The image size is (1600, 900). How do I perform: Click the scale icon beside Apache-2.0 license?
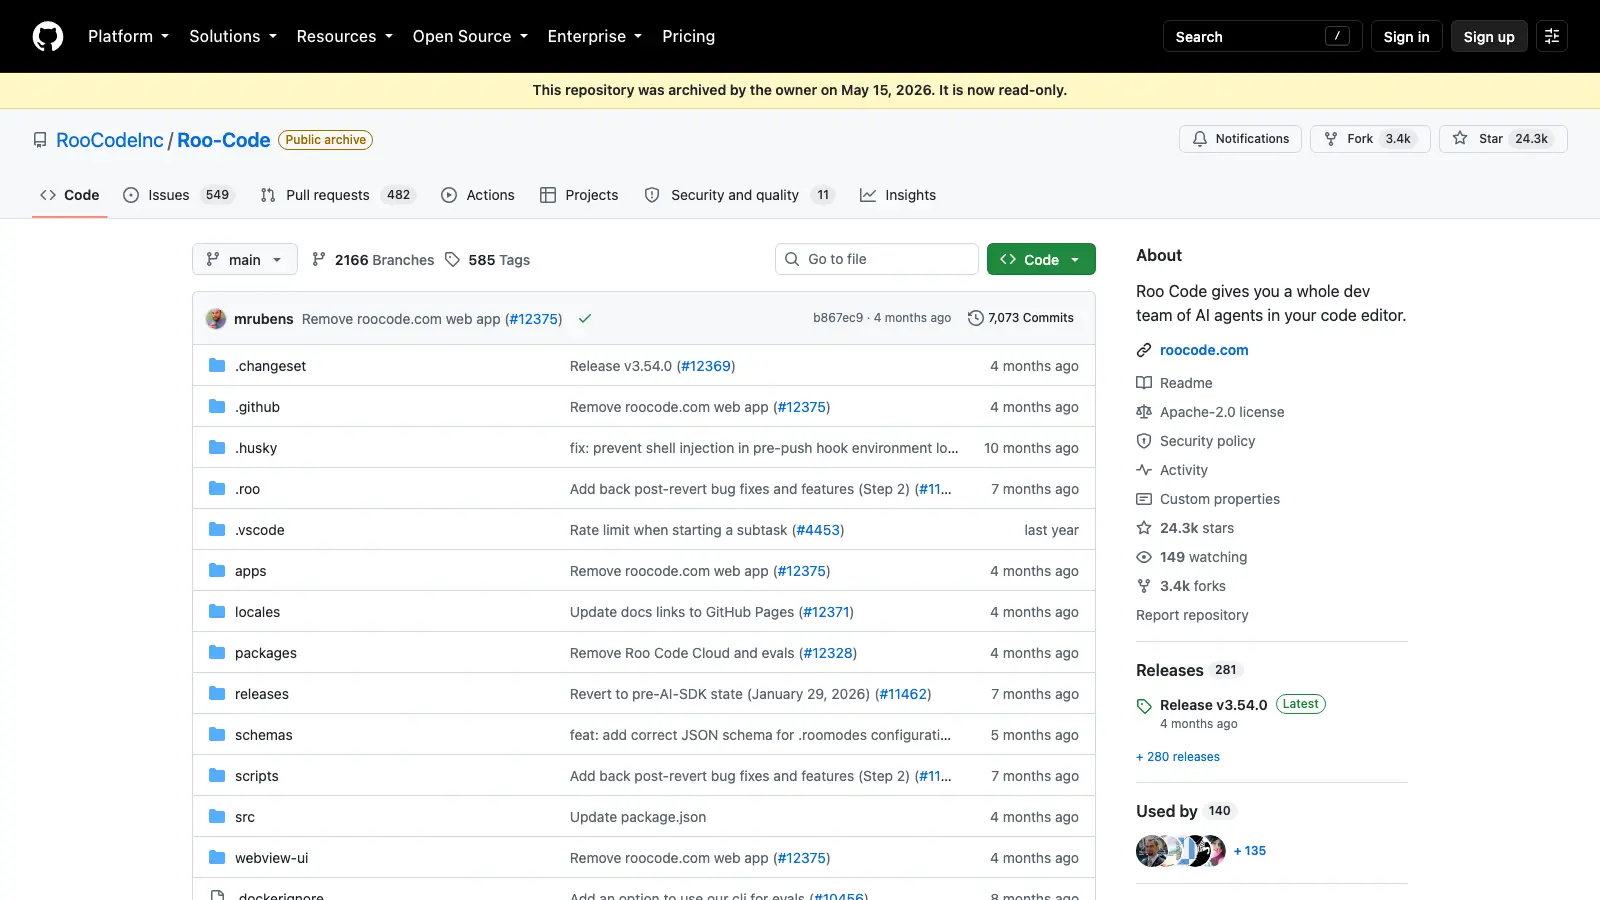(1144, 412)
